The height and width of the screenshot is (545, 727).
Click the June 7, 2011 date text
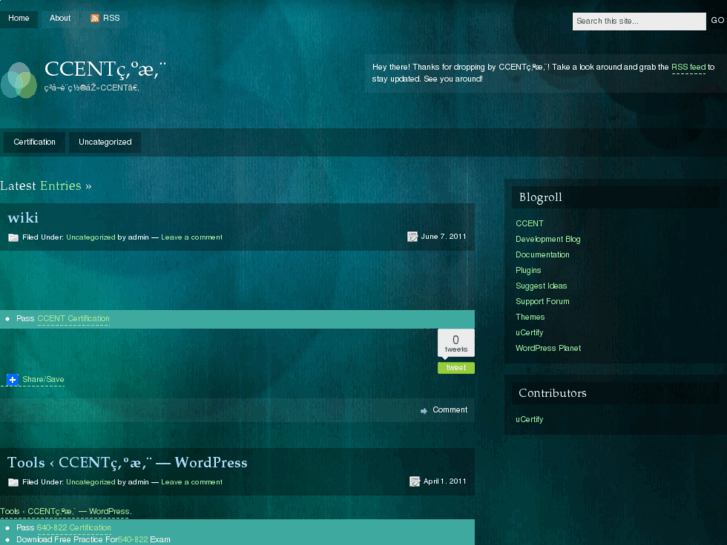(443, 237)
